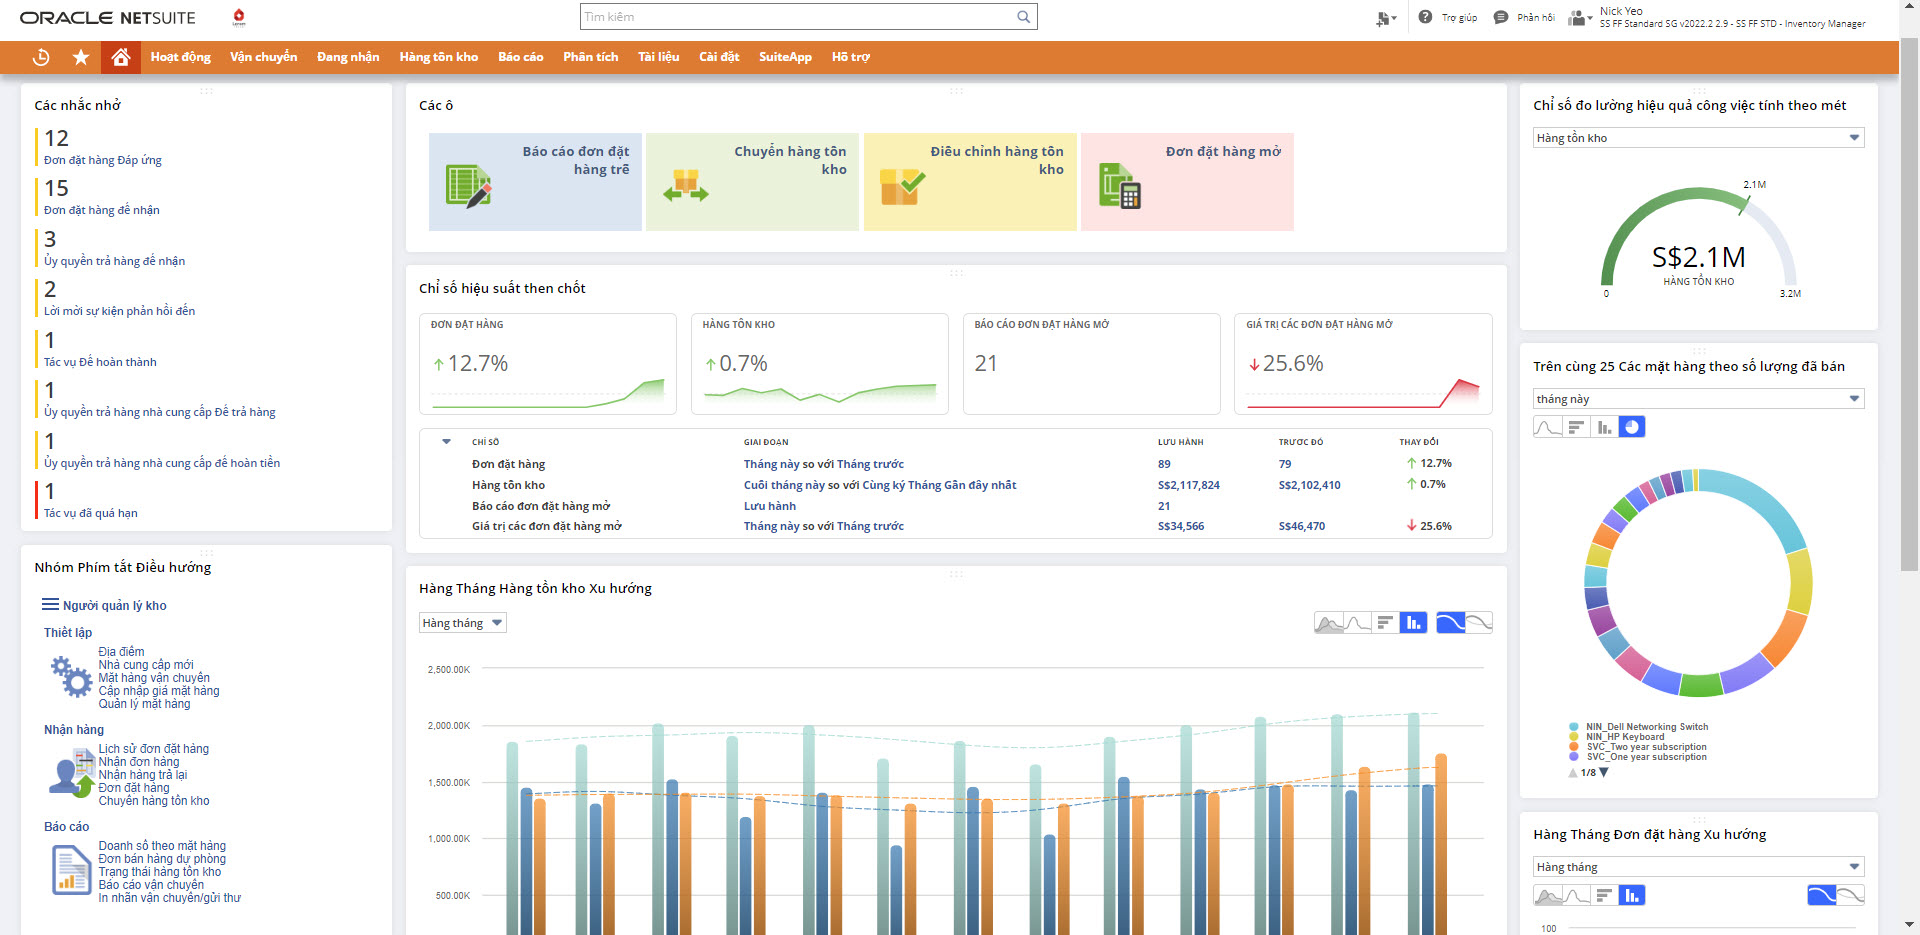Switch inventory trend chart to horizontal bars
This screenshot has width=1920, height=935.
(1385, 623)
